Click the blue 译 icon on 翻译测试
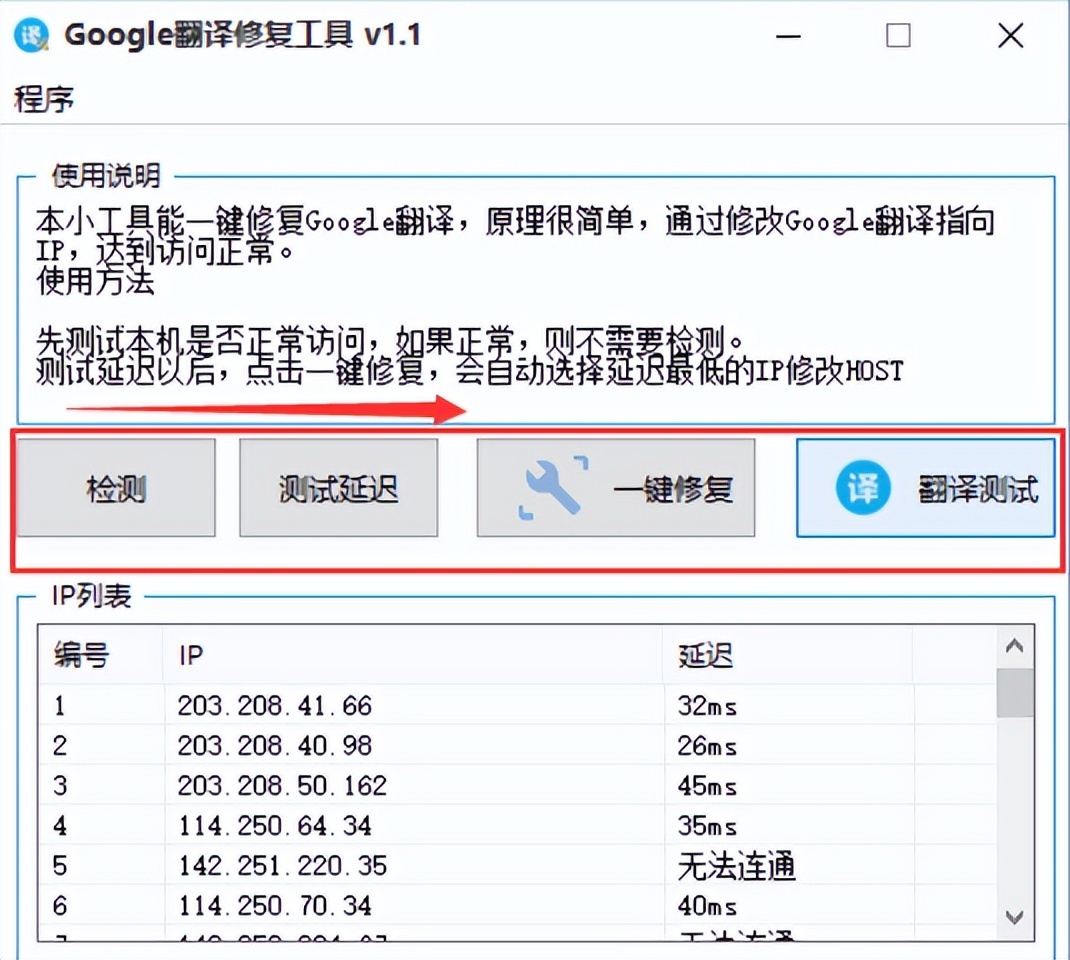Image resolution: width=1070 pixels, height=960 pixels. click(x=863, y=488)
